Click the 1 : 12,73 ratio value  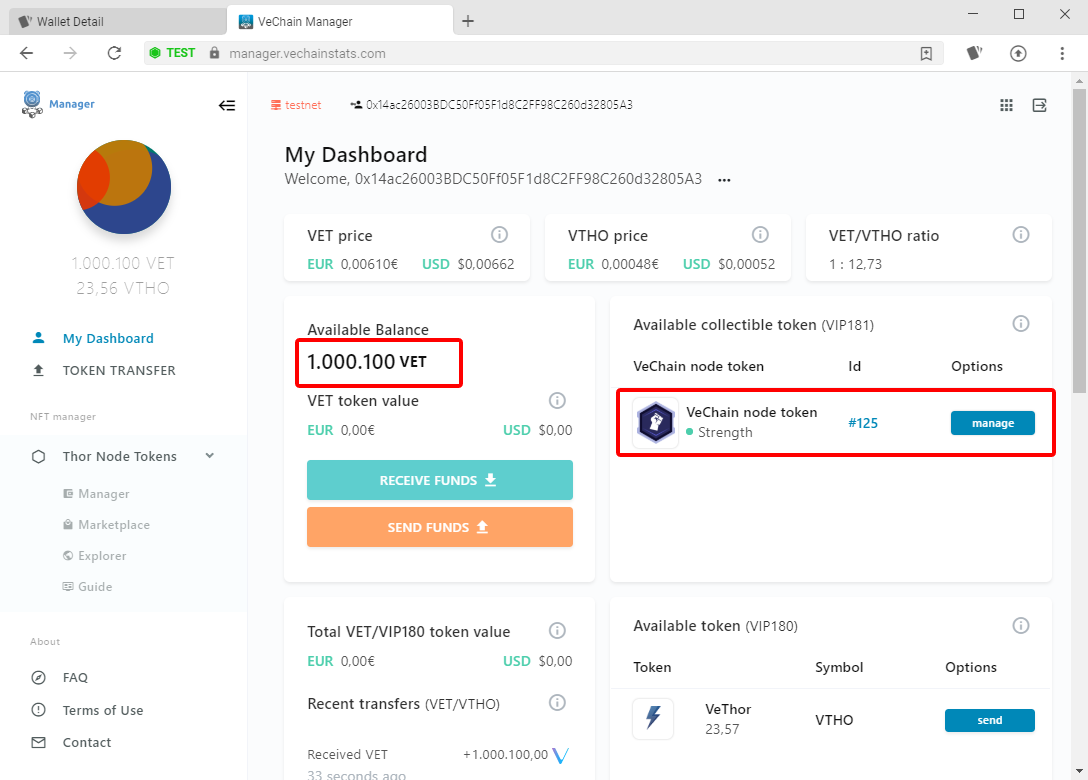(x=856, y=264)
